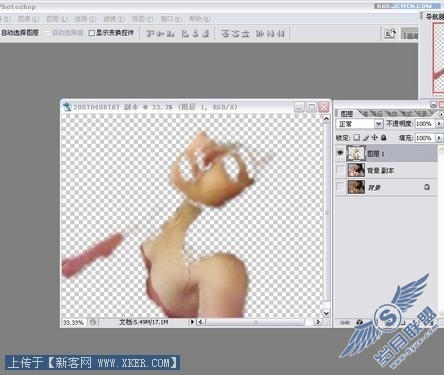The width and height of the screenshot is (444, 375).
Task: Click the align vertical centers icon
Action: pyautogui.click(x=161, y=33)
